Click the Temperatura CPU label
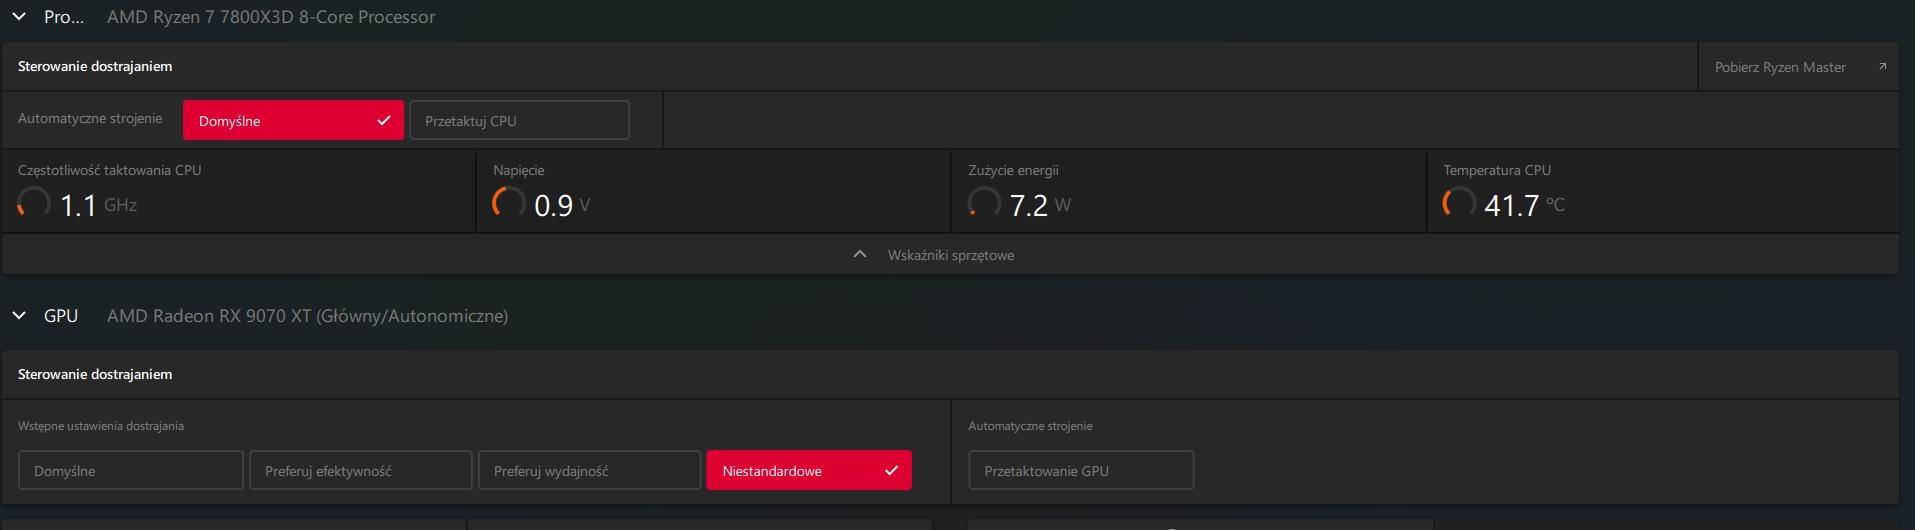Image resolution: width=1915 pixels, height=530 pixels. point(1497,170)
